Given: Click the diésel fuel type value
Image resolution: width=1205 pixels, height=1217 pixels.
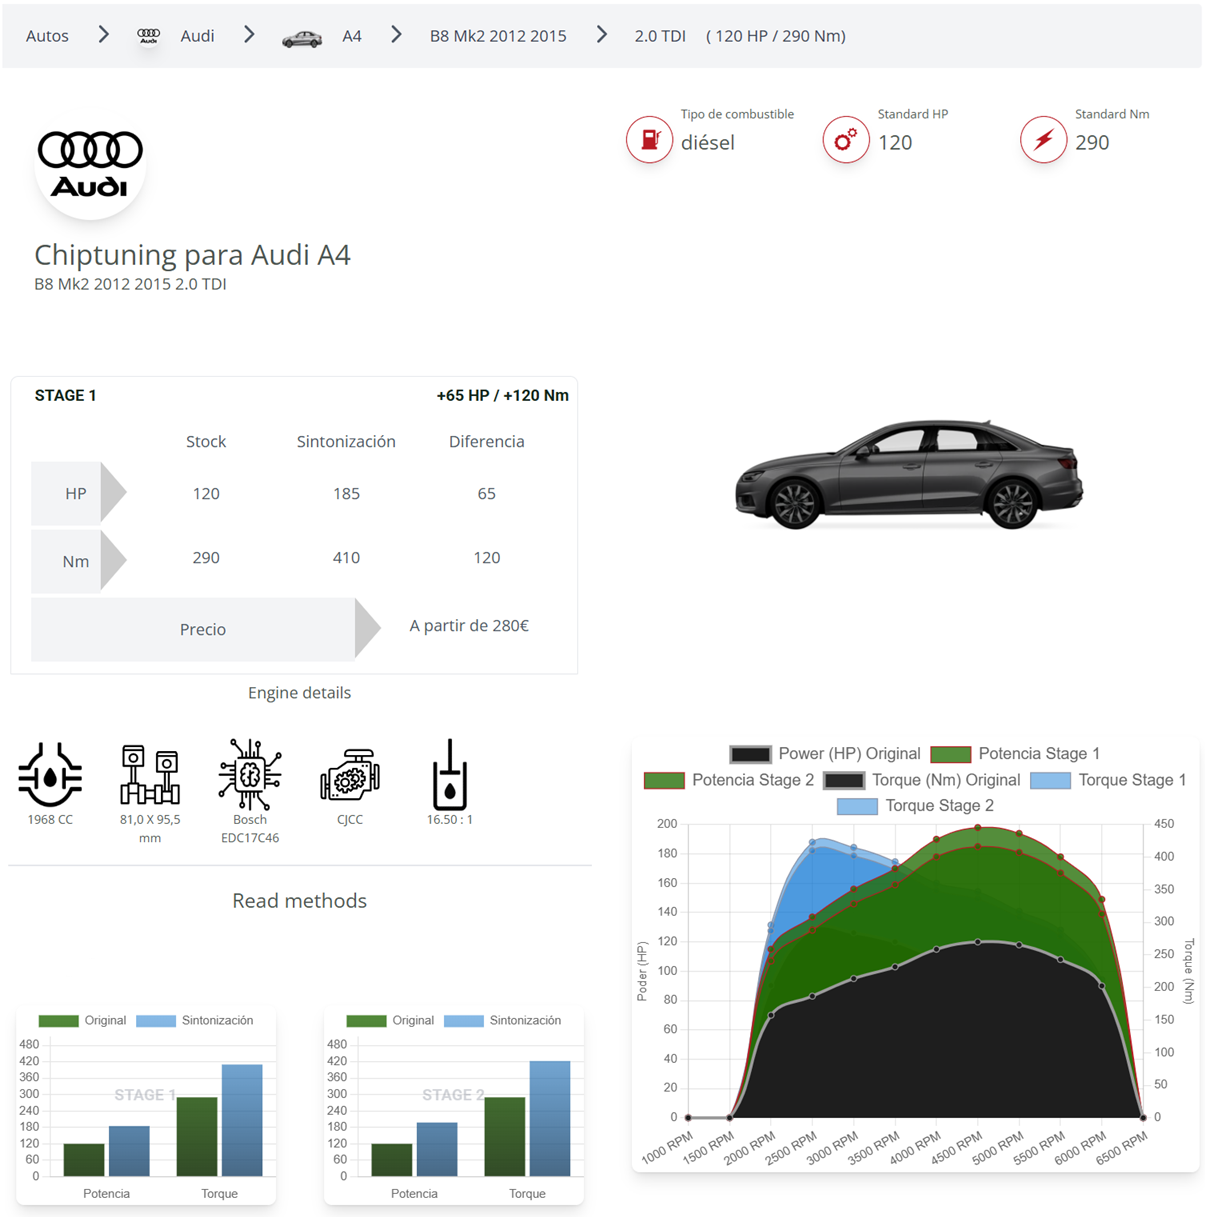Looking at the screenshot, I should point(708,143).
